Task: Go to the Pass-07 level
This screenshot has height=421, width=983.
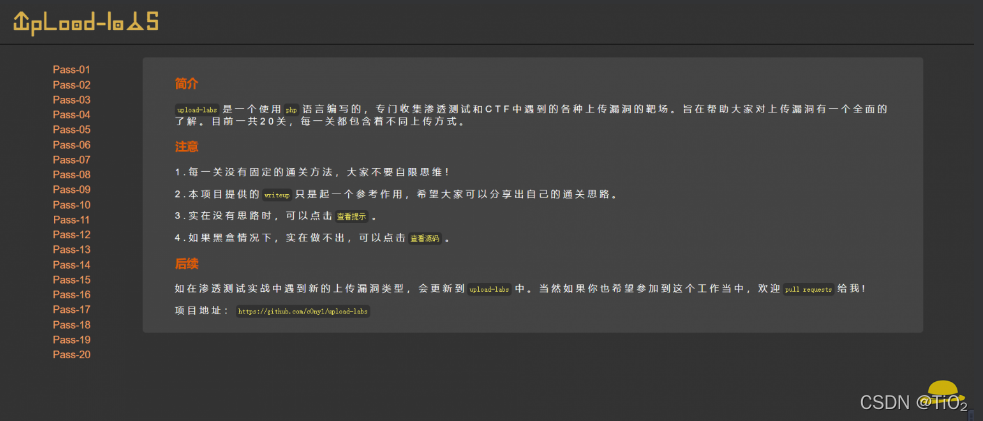Action: (71, 160)
